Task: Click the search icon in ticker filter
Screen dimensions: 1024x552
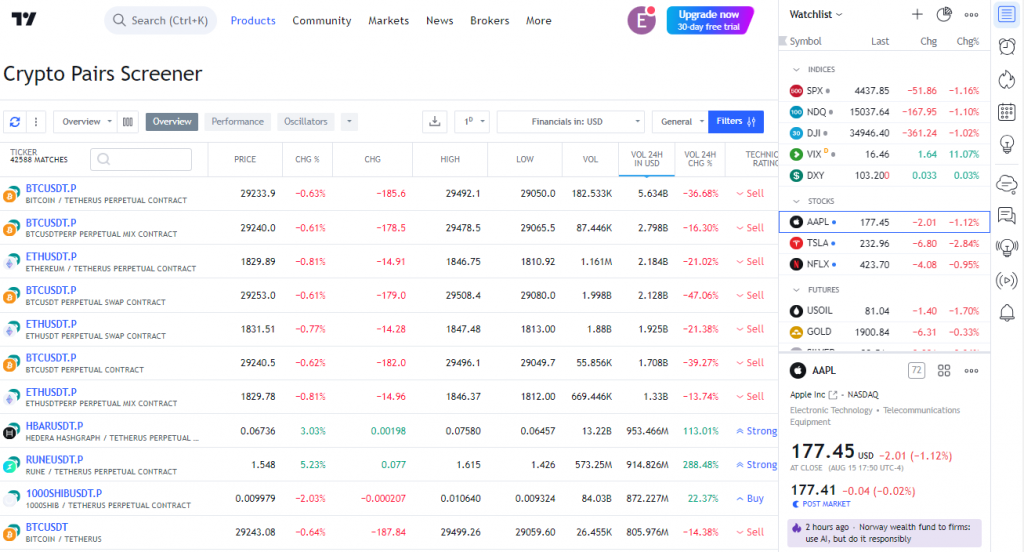Action: (103, 159)
